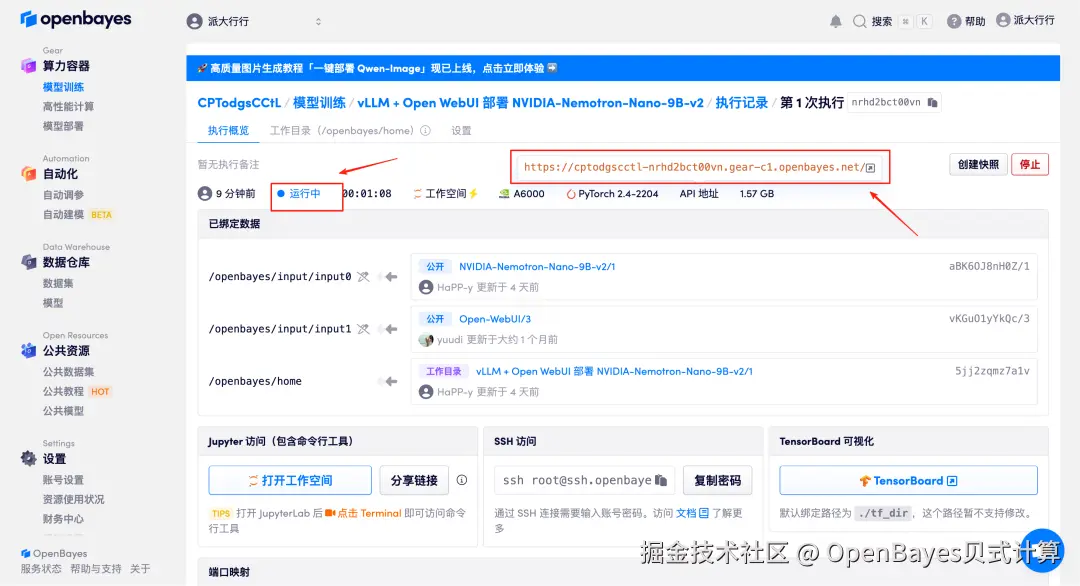Open 资源使用状况 in the sidebar
Screen dimensions: 1080x586
coord(74,499)
